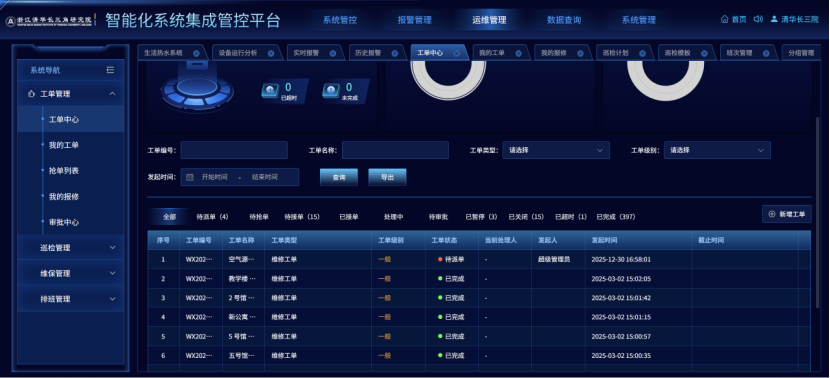Focus the 工单名称 input field

coord(395,150)
